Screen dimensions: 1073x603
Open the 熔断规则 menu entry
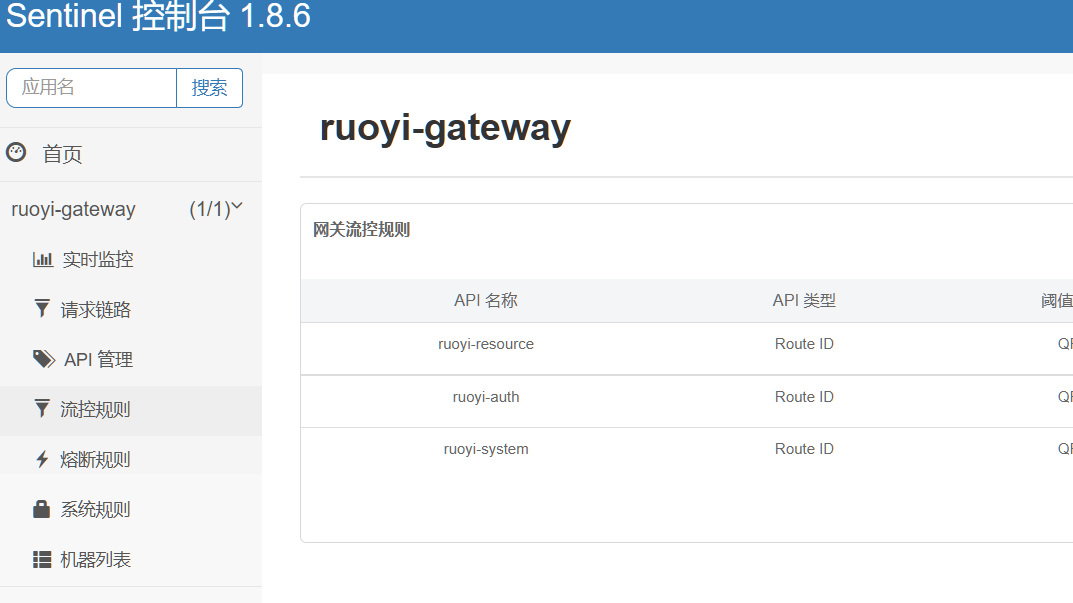click(x=95, y=459)
